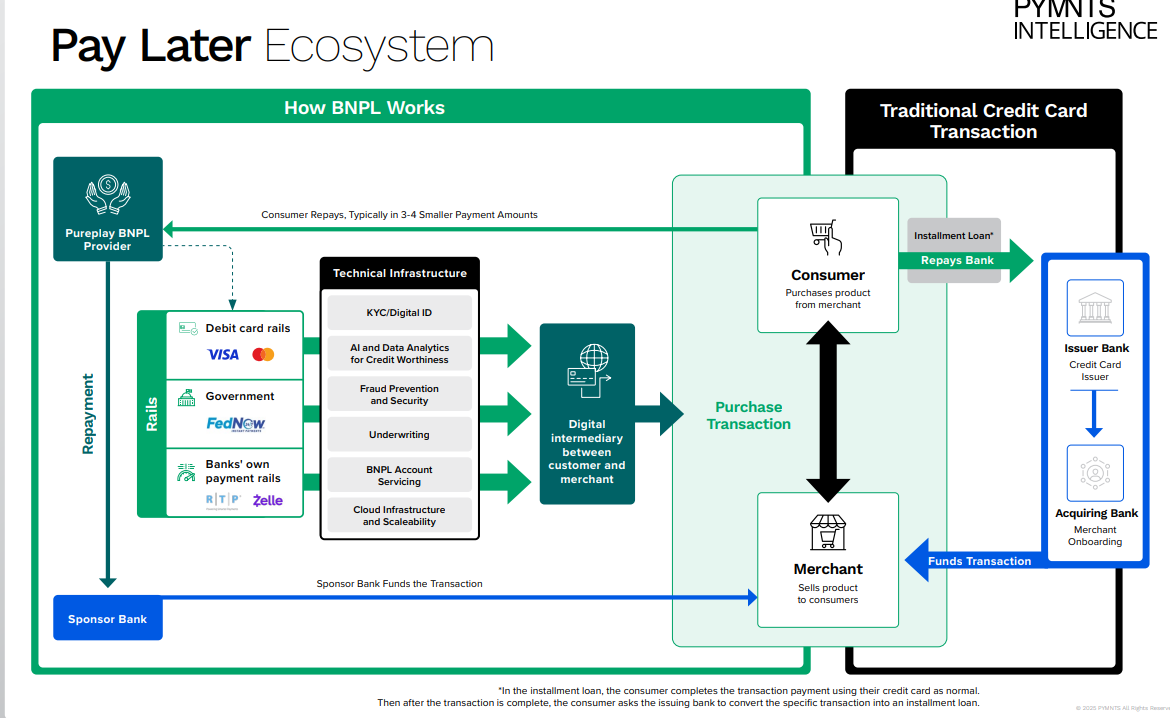Select the RTP payment rail logo
Image resolution: width=1170 pixels, height=718 pixels.
tap(223, 500)
